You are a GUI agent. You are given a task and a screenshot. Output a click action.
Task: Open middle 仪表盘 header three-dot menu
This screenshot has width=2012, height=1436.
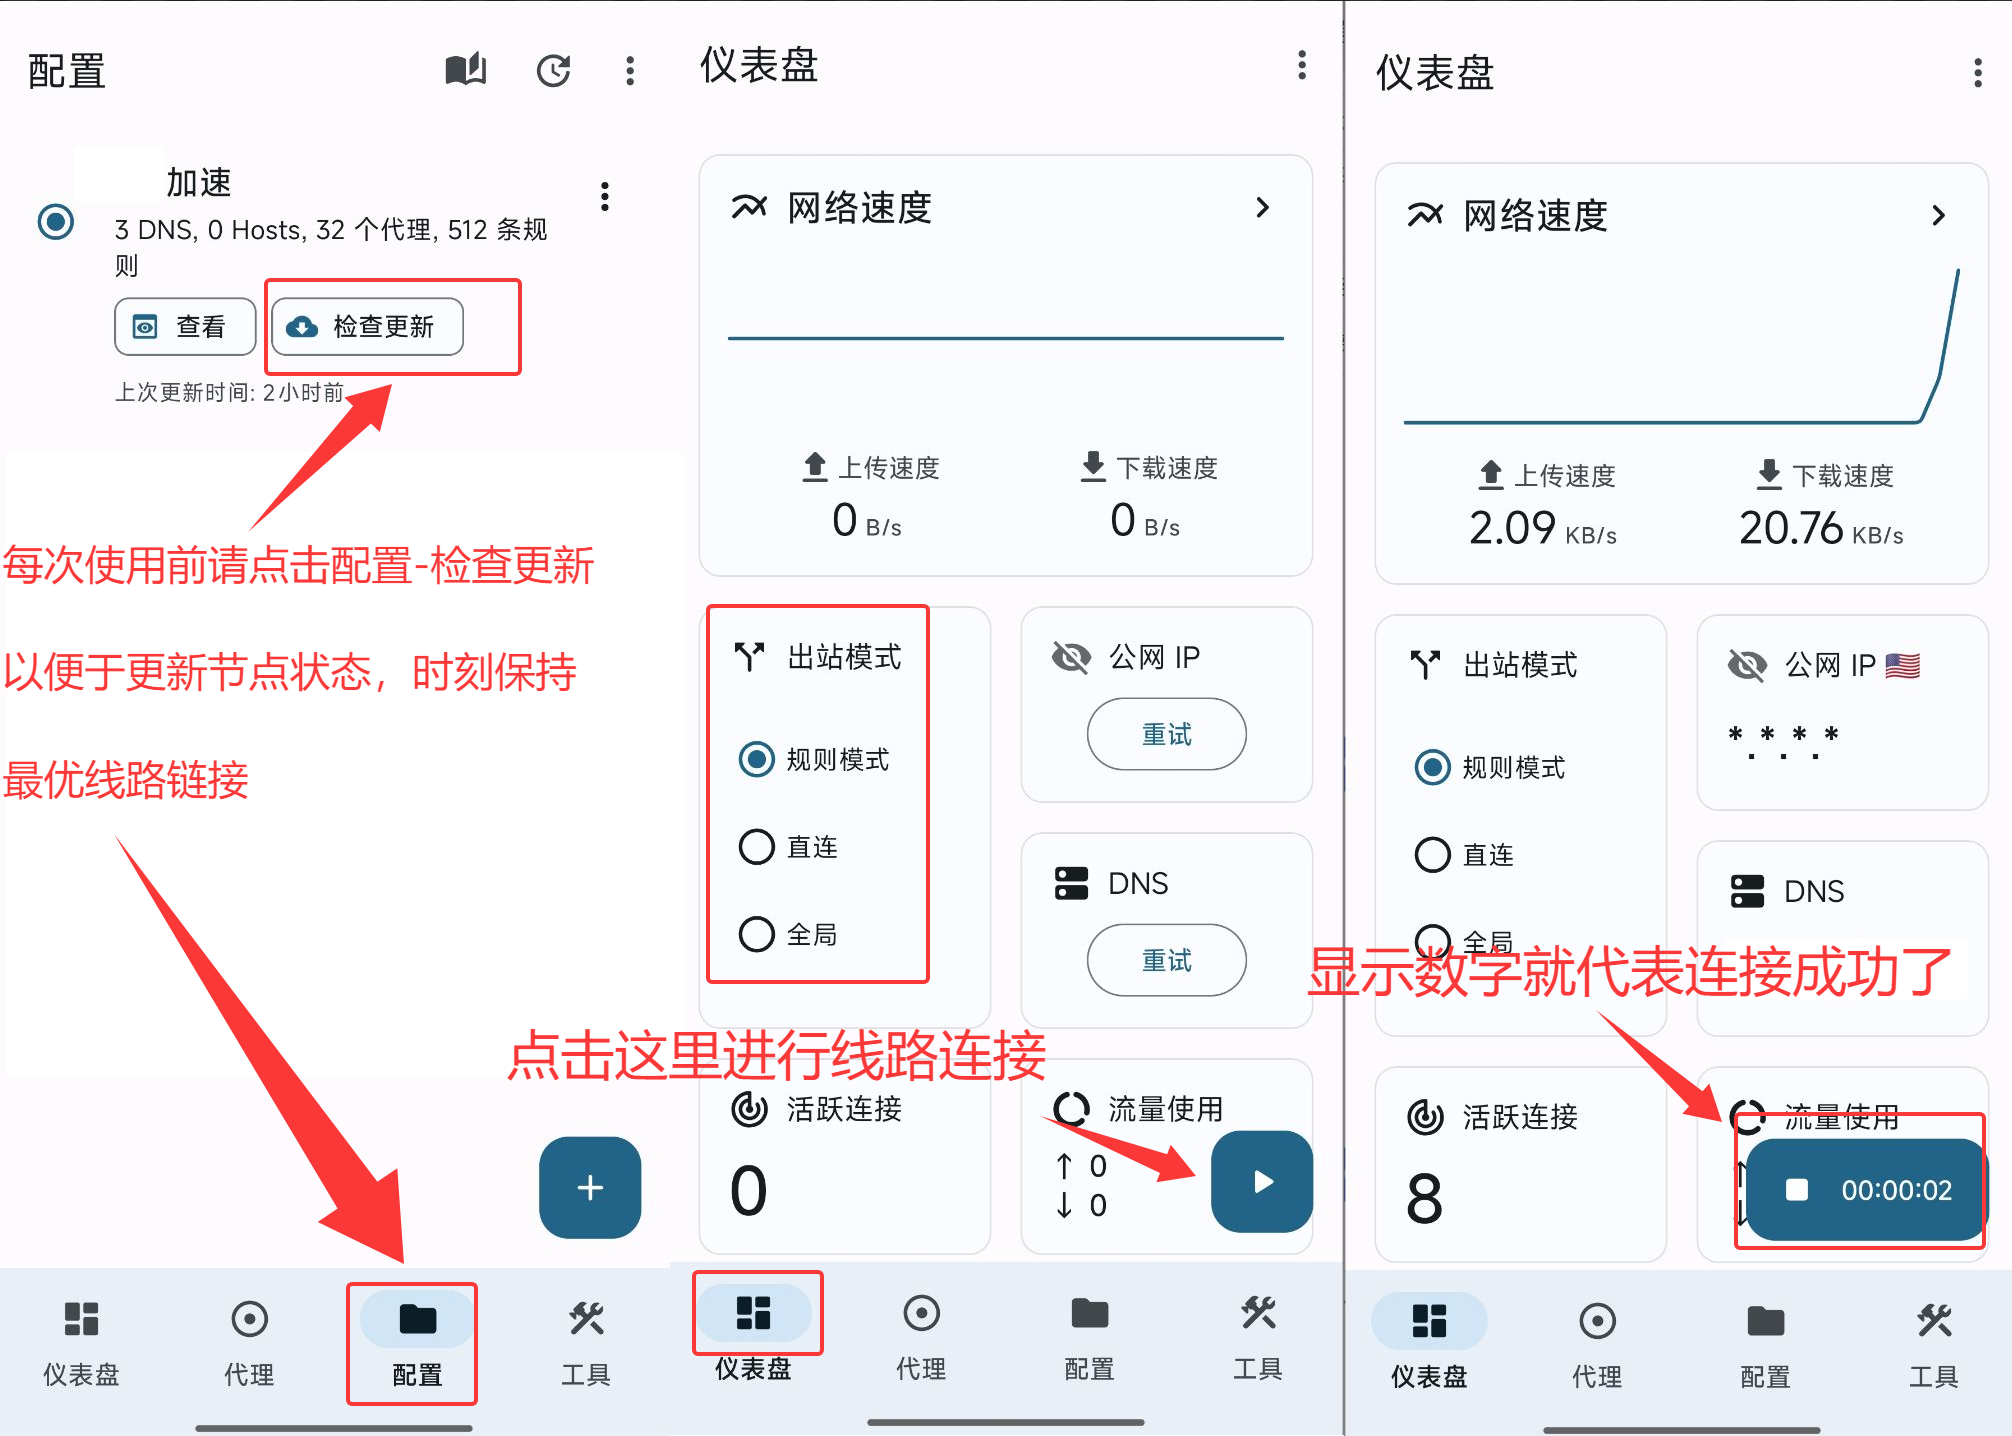coord(1301,66)
